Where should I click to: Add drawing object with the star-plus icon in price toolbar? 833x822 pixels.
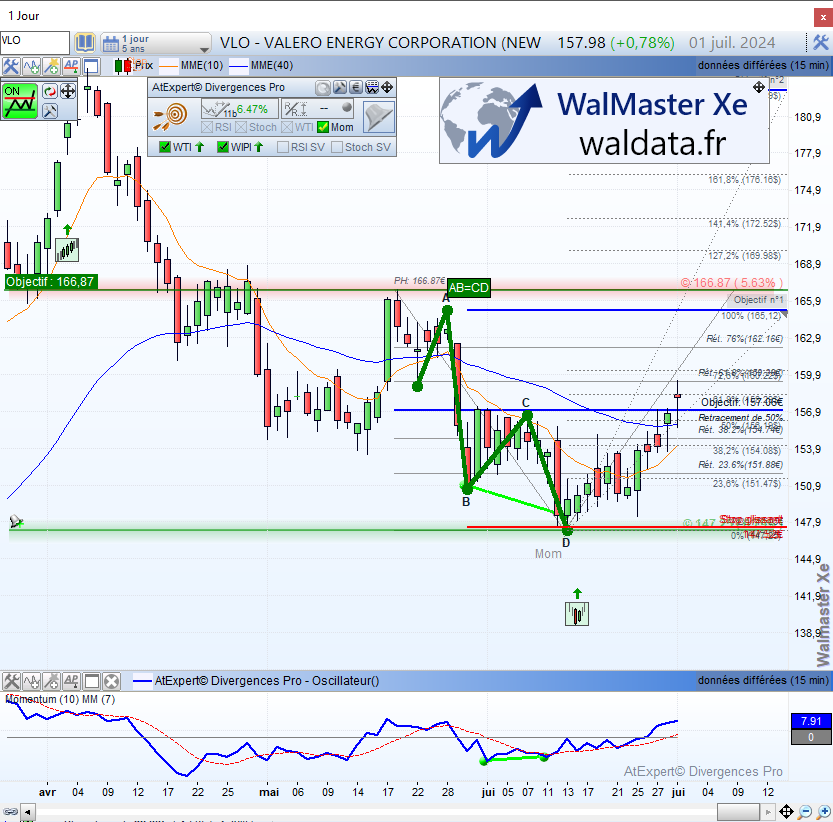pyautogui.click(x=51, y=66)
